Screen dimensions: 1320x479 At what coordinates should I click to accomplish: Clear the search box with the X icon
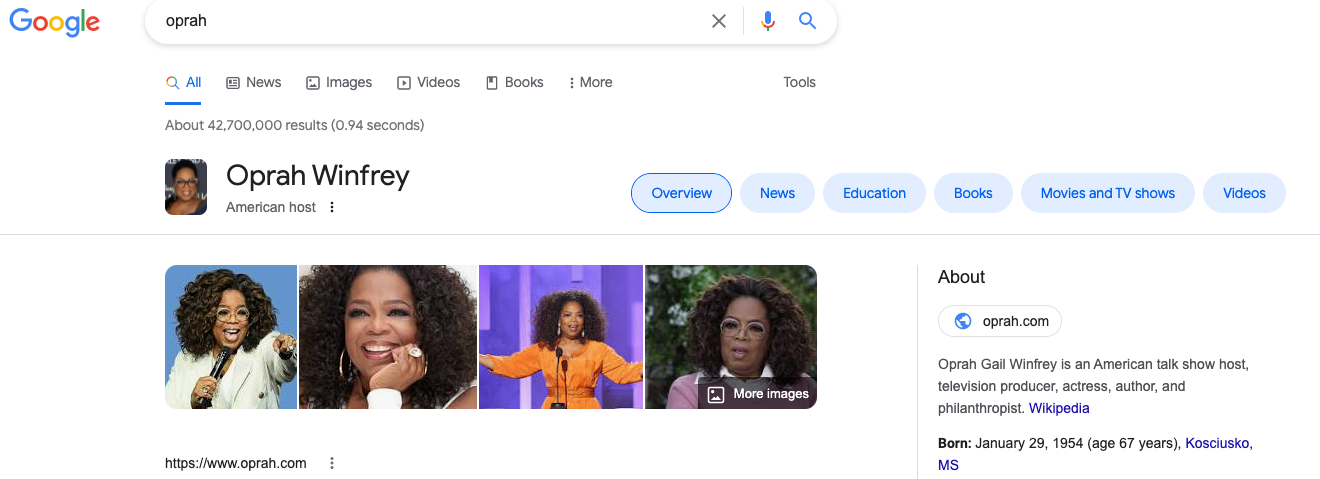tap(718, 21)
